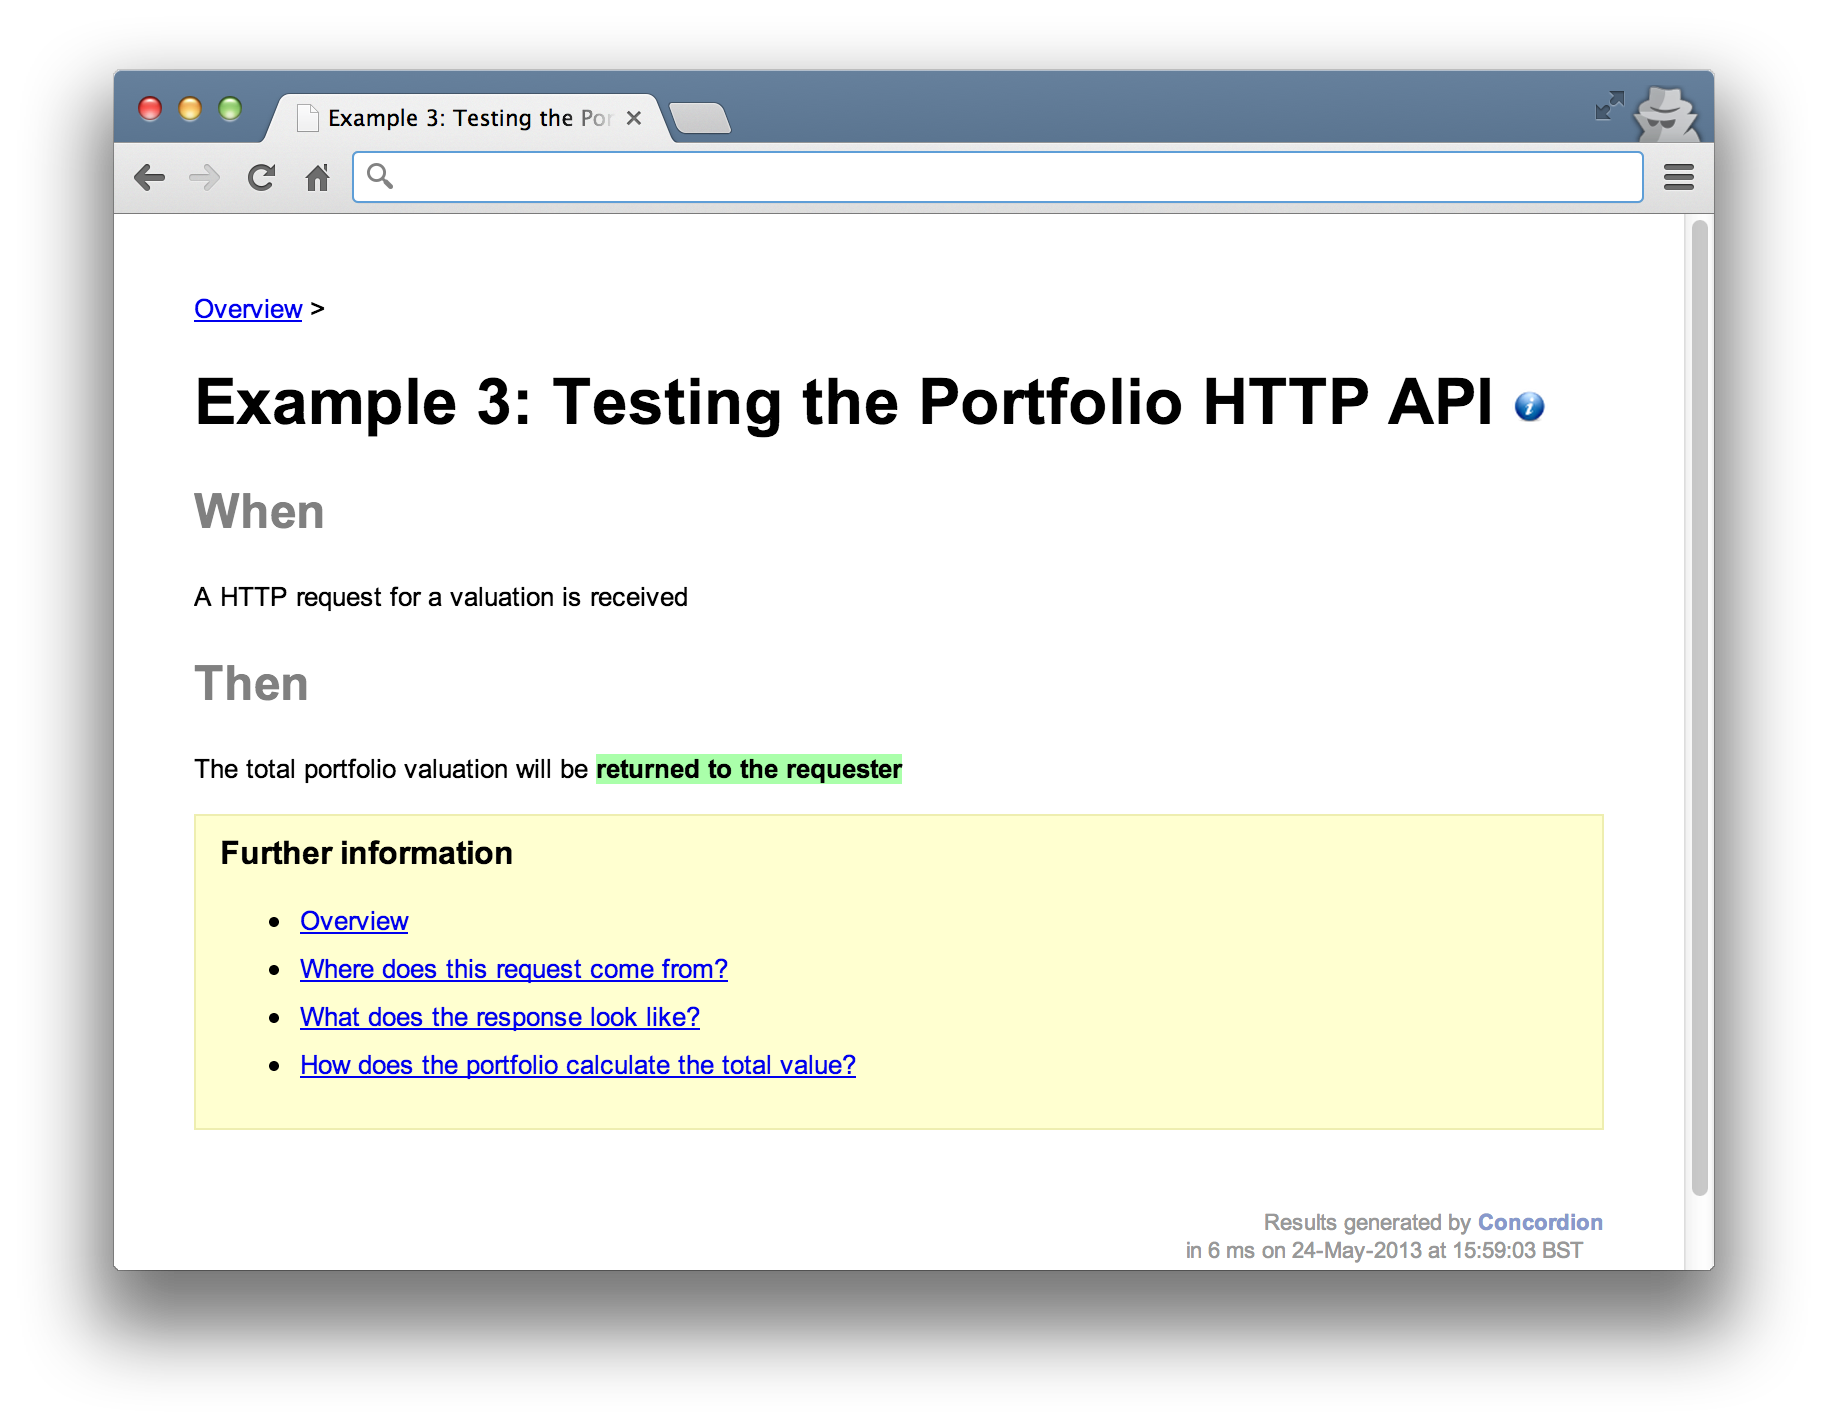This screenshot has width=1828, height=1428.
Task: Go to the browser home page
Action: [x=318, y=178]
